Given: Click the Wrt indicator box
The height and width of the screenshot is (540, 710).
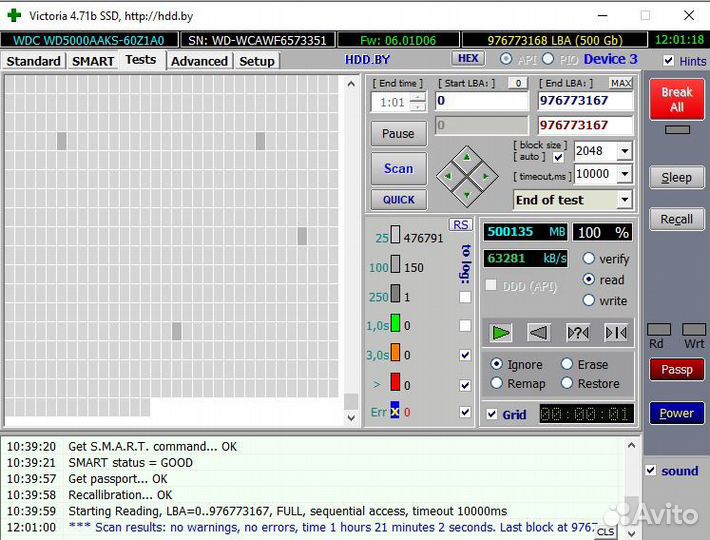Looking at the screenshot, I should pos(694,330).
